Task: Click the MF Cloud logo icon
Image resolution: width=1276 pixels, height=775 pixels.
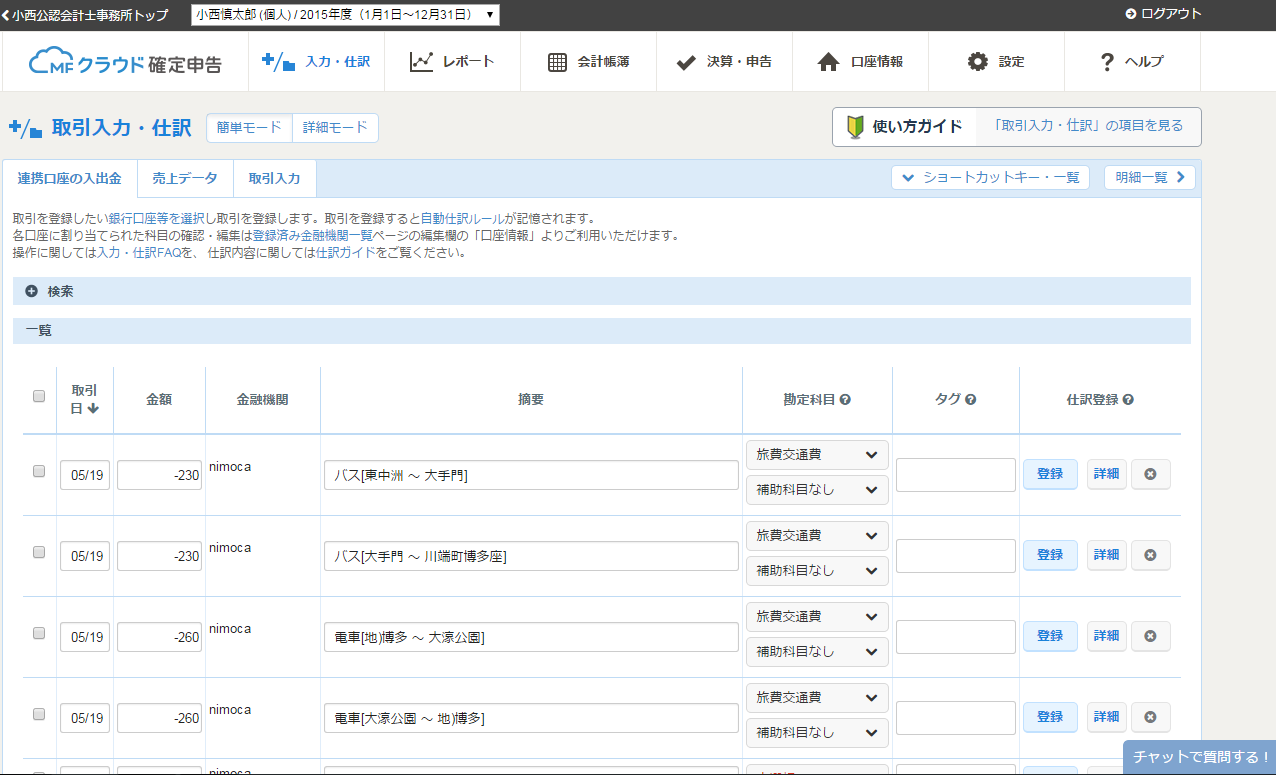Action: tap(51, 61)
